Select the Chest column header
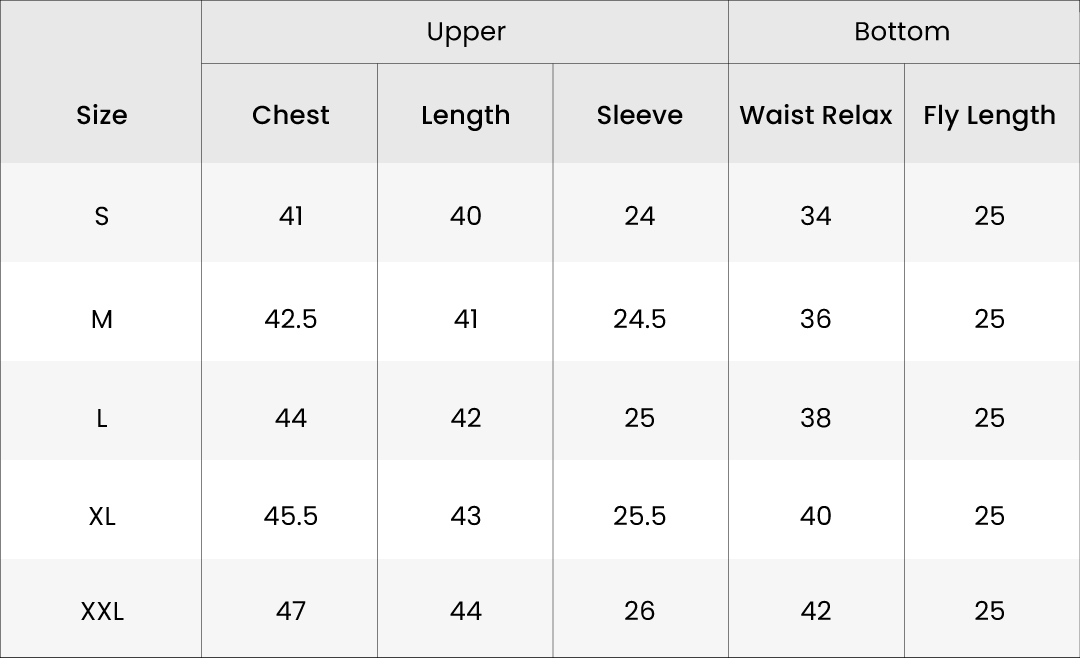1080x658 pixels. pyautogui.click(x=291, y=115)
